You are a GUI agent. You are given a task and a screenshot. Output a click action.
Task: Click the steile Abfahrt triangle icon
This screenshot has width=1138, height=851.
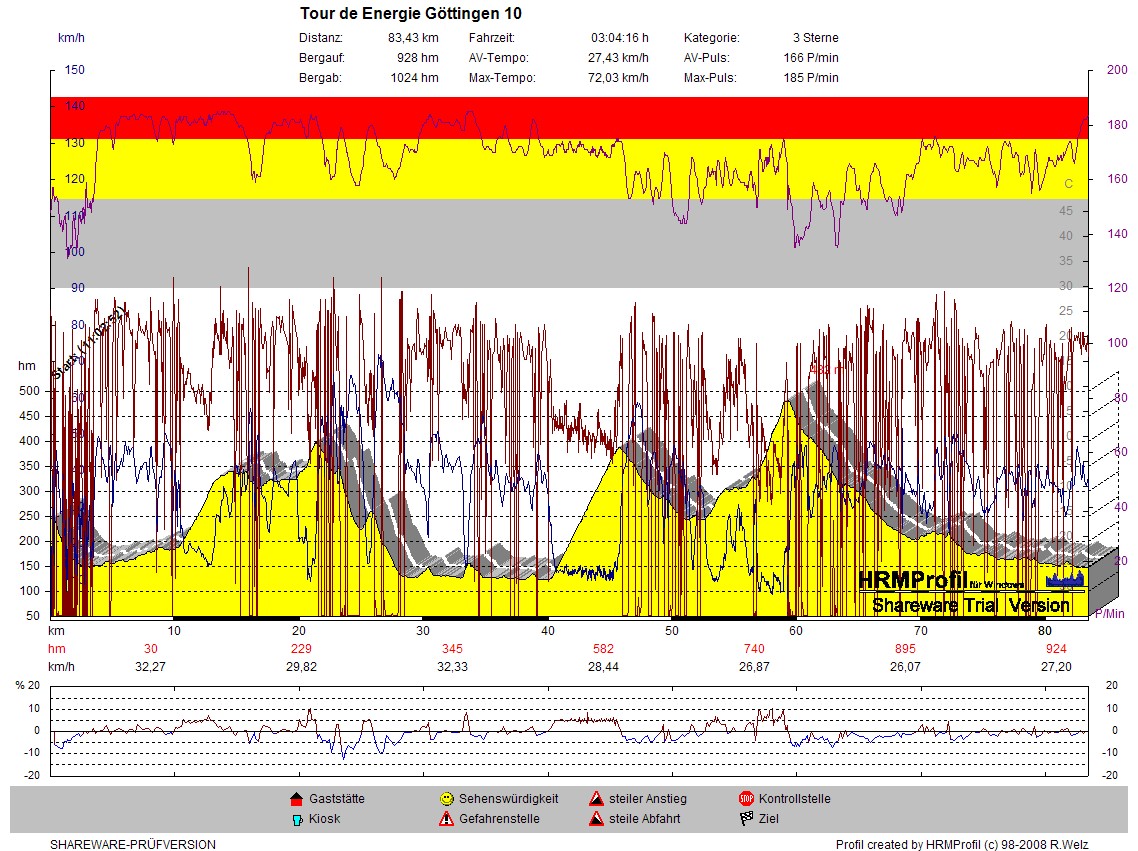[x=596, y=819]
